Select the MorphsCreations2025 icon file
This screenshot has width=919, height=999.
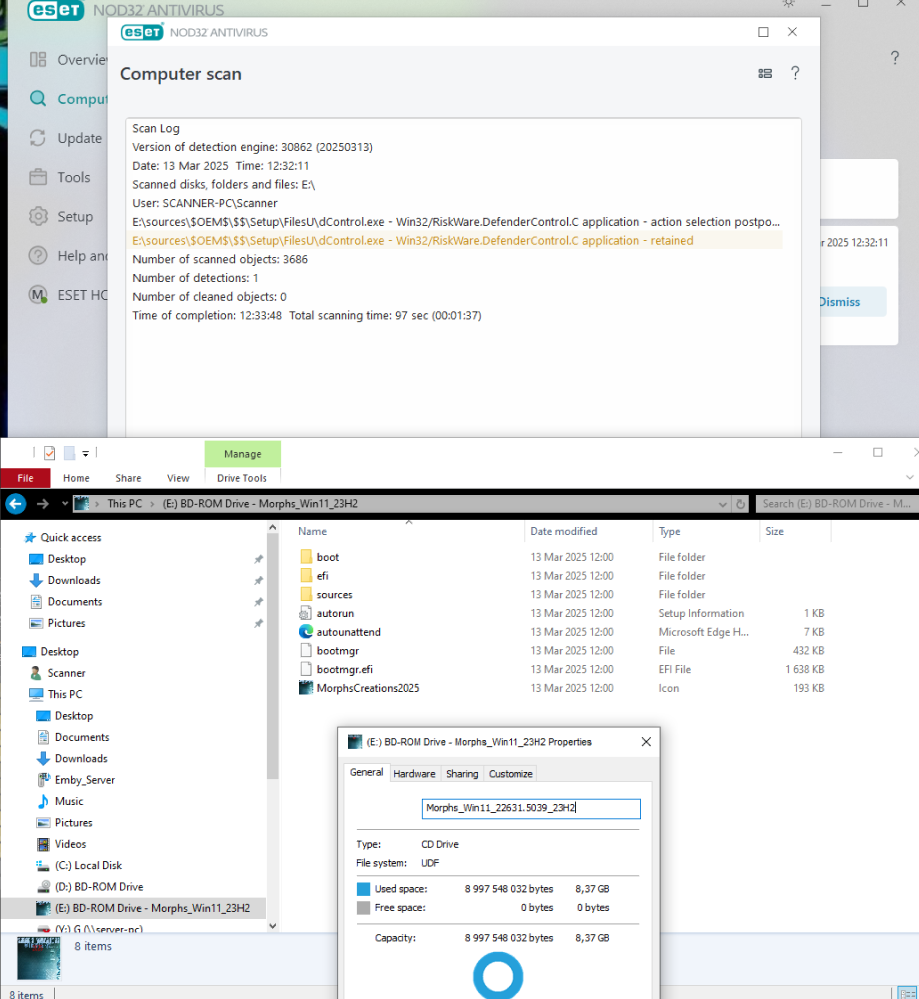point(368,688)
